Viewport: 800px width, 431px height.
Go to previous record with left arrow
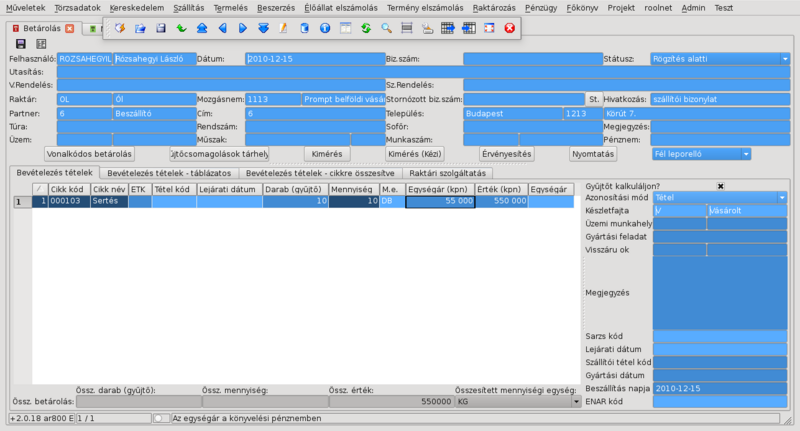tap(222, 27)
